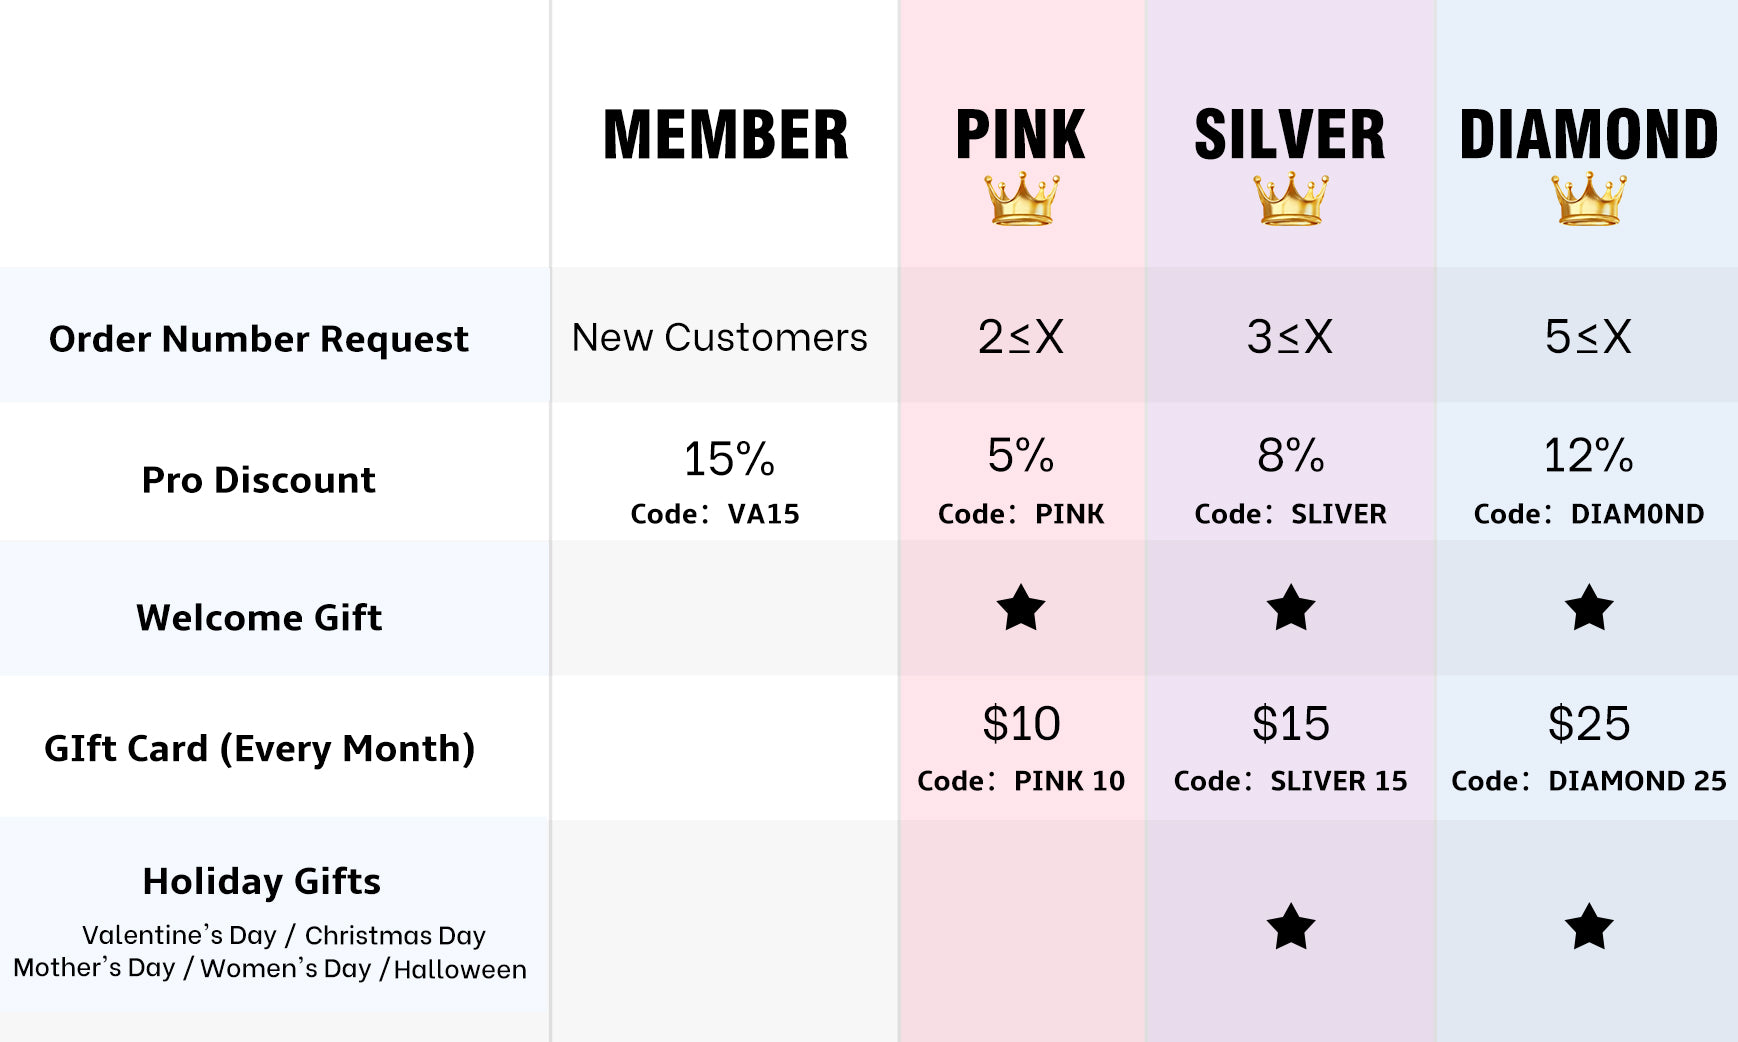Click the Pink Welcome Gift star

coord(1021,608)
